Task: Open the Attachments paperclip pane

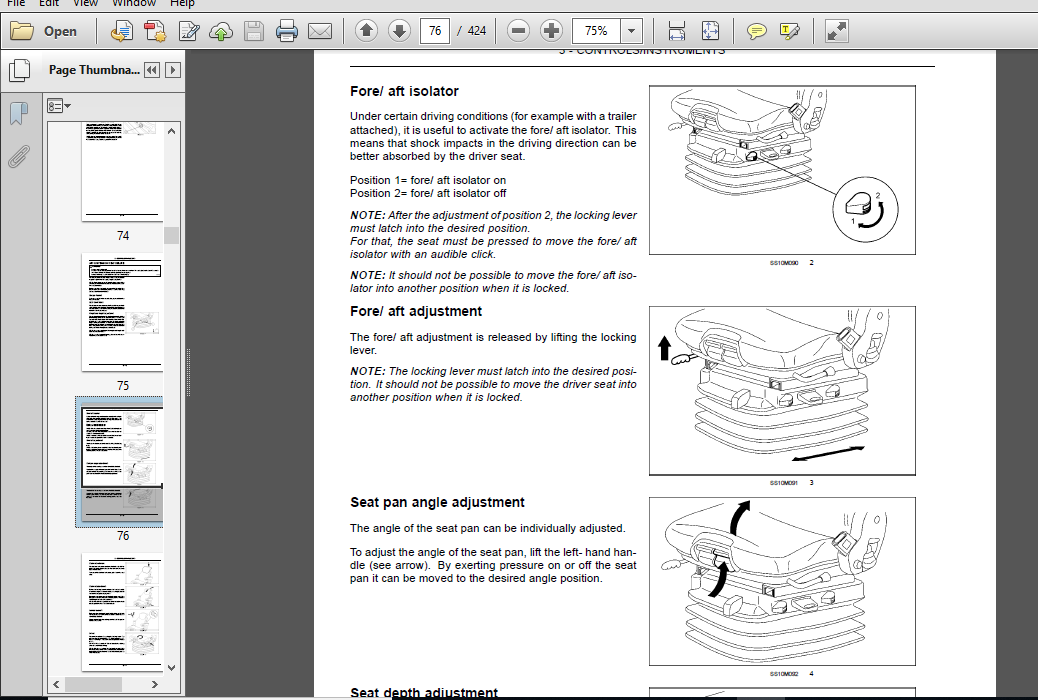Action: (x=19, y=157)
